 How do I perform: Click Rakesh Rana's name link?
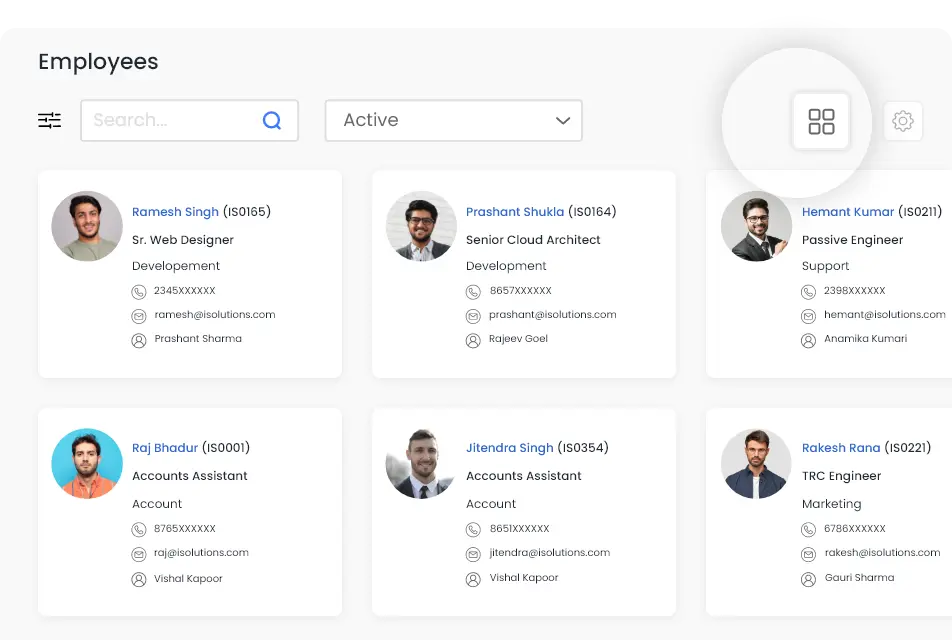tap(841, 448)
